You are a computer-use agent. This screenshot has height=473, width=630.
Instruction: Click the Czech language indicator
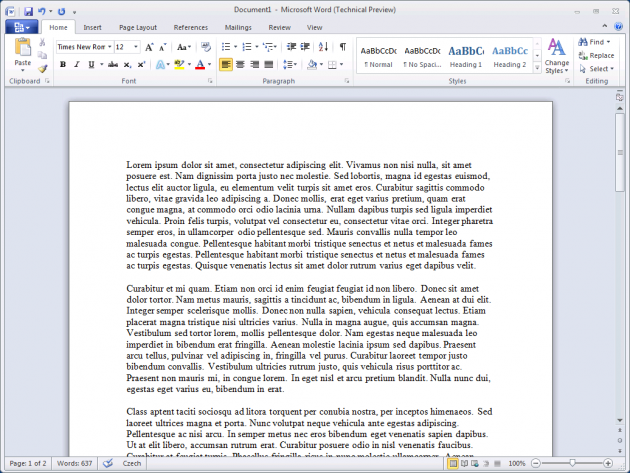[x=132, y=463]
